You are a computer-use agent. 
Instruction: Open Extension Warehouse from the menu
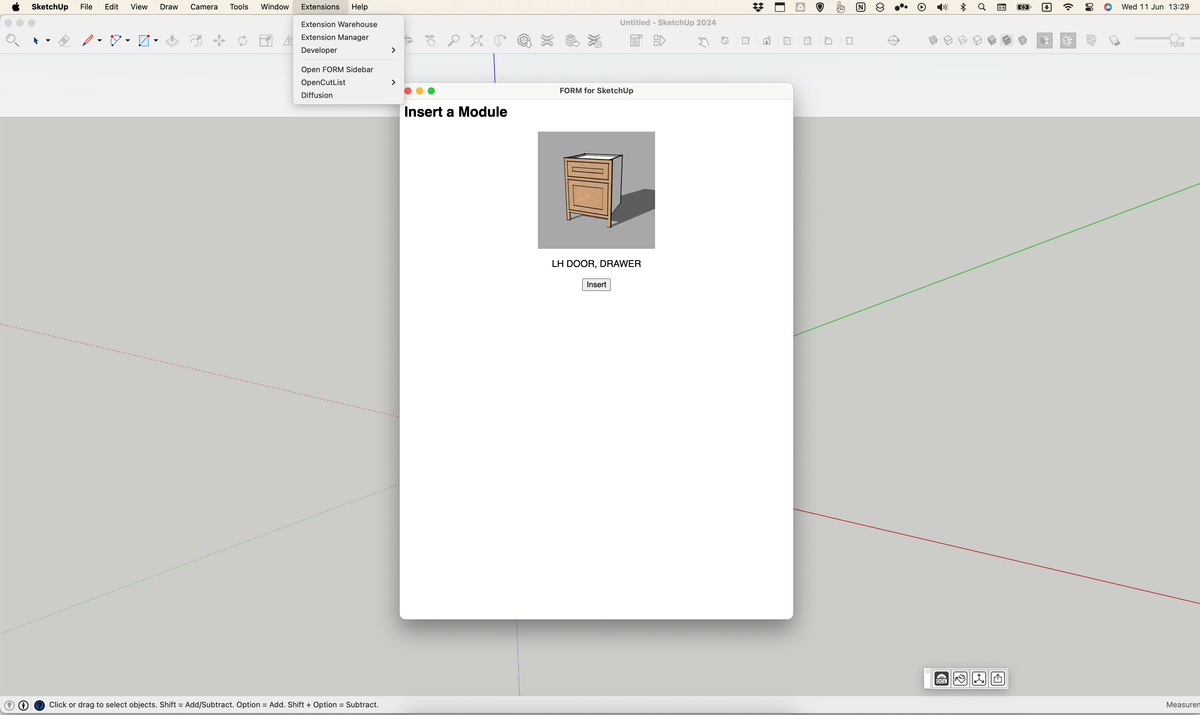point(339,24)
